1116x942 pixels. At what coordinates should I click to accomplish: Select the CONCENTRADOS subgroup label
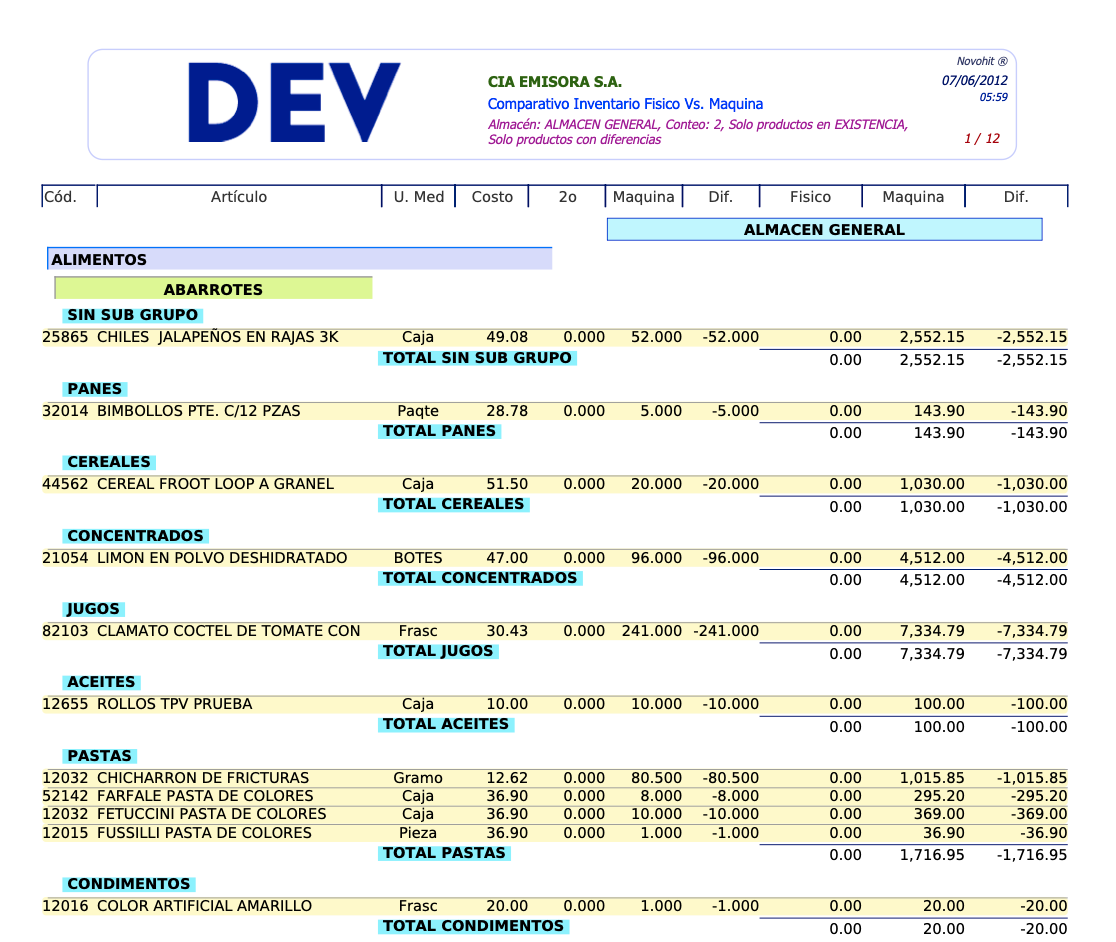[x=135, y=536]
